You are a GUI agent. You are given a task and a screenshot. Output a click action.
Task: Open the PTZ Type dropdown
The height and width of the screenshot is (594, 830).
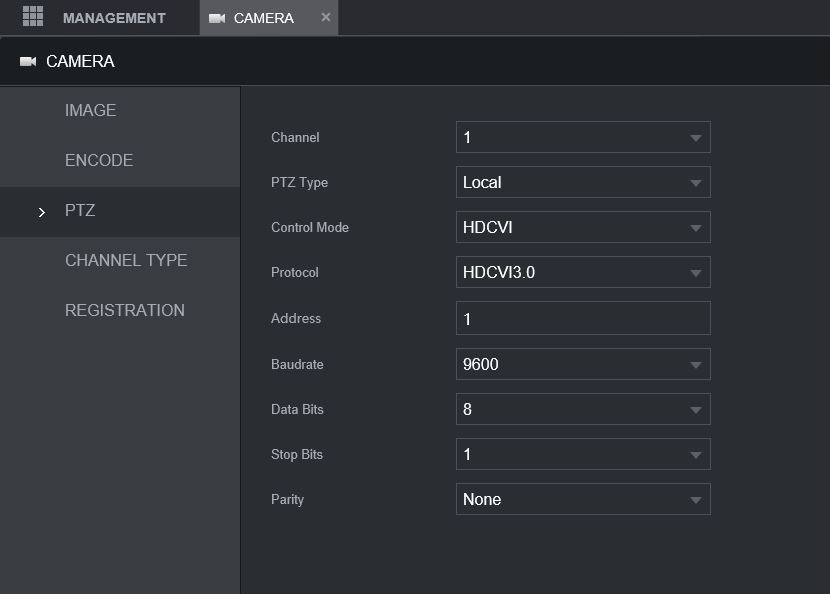(x=583, y=183)
